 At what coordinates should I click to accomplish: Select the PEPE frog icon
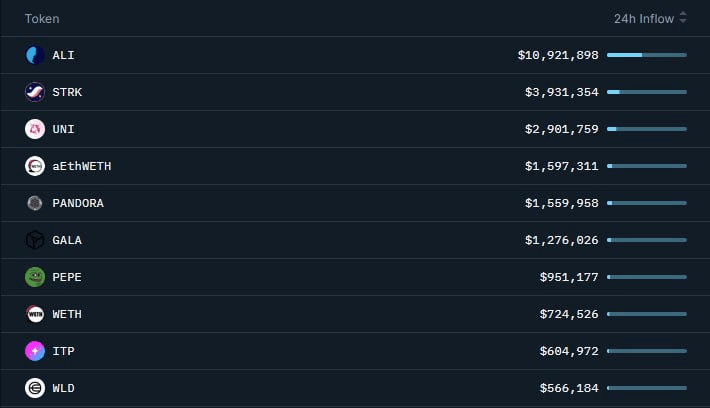(x=35, y=277)
